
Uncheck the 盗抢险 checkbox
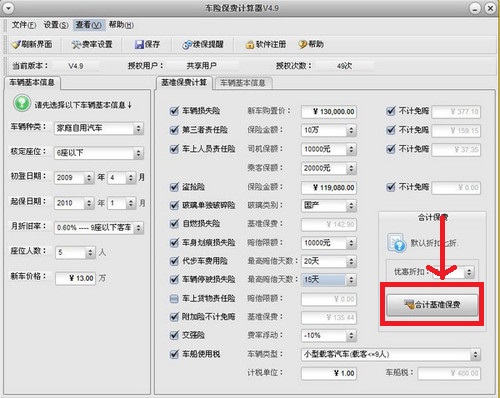coord(174,187)
